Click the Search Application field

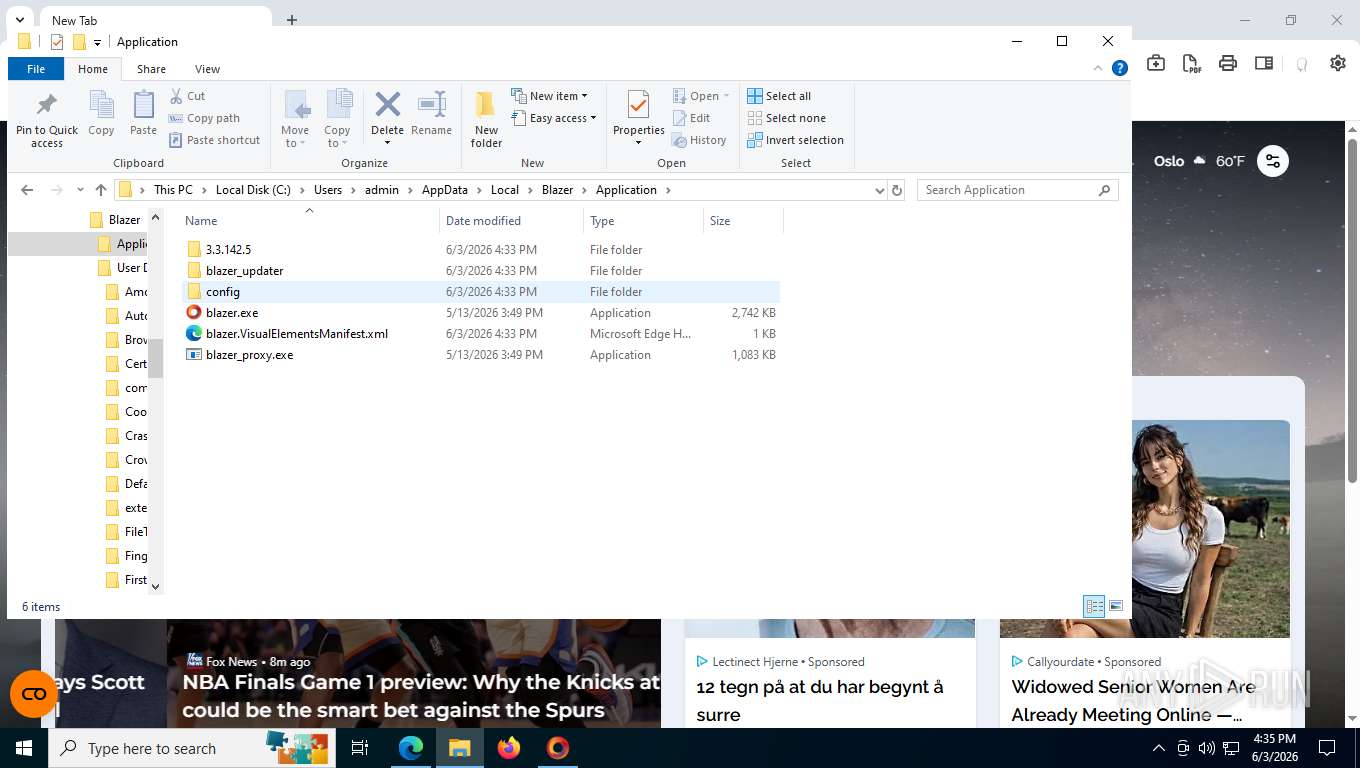coord(1017,190)
